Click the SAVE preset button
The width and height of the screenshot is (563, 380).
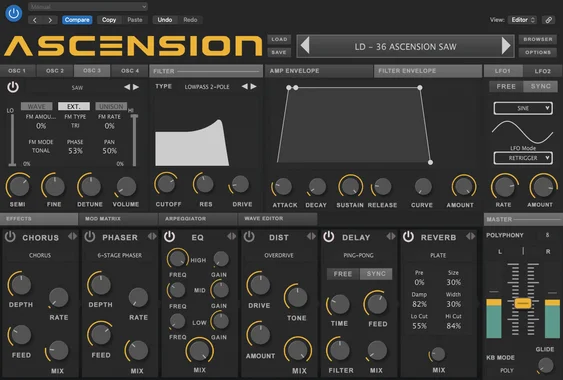click(x=279, y=52)
